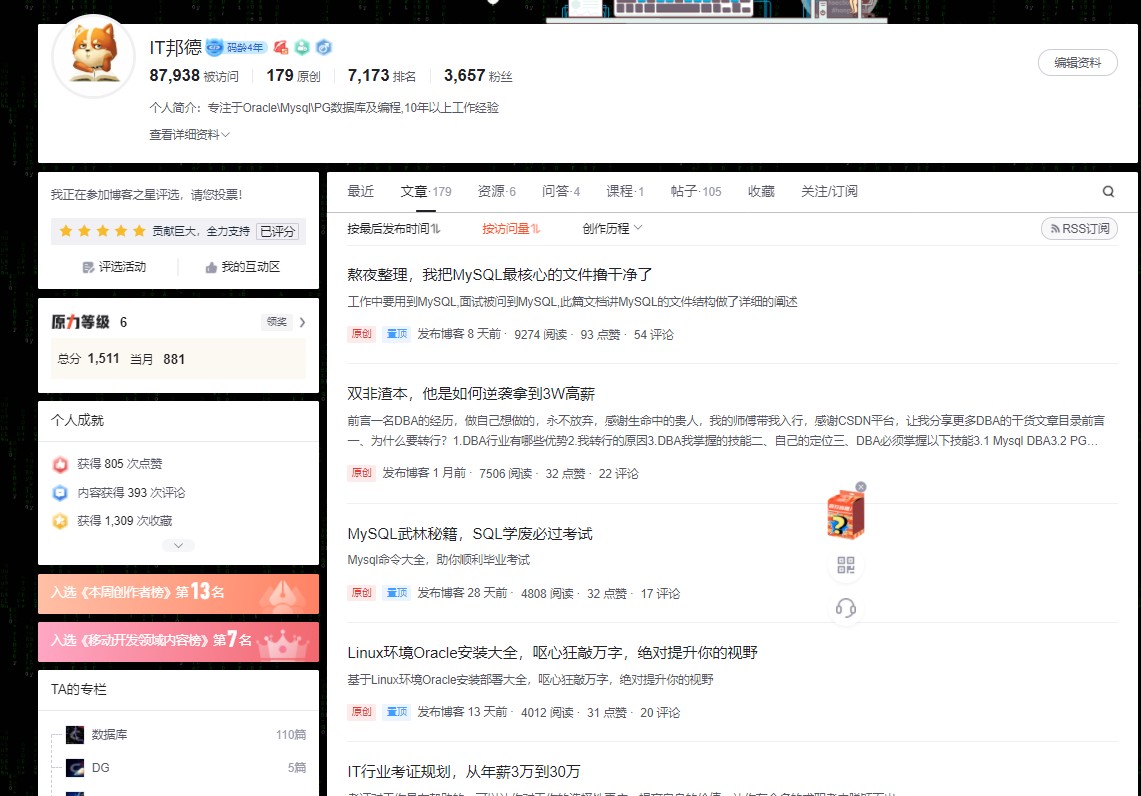Click the blue medal badge icon

324,48
